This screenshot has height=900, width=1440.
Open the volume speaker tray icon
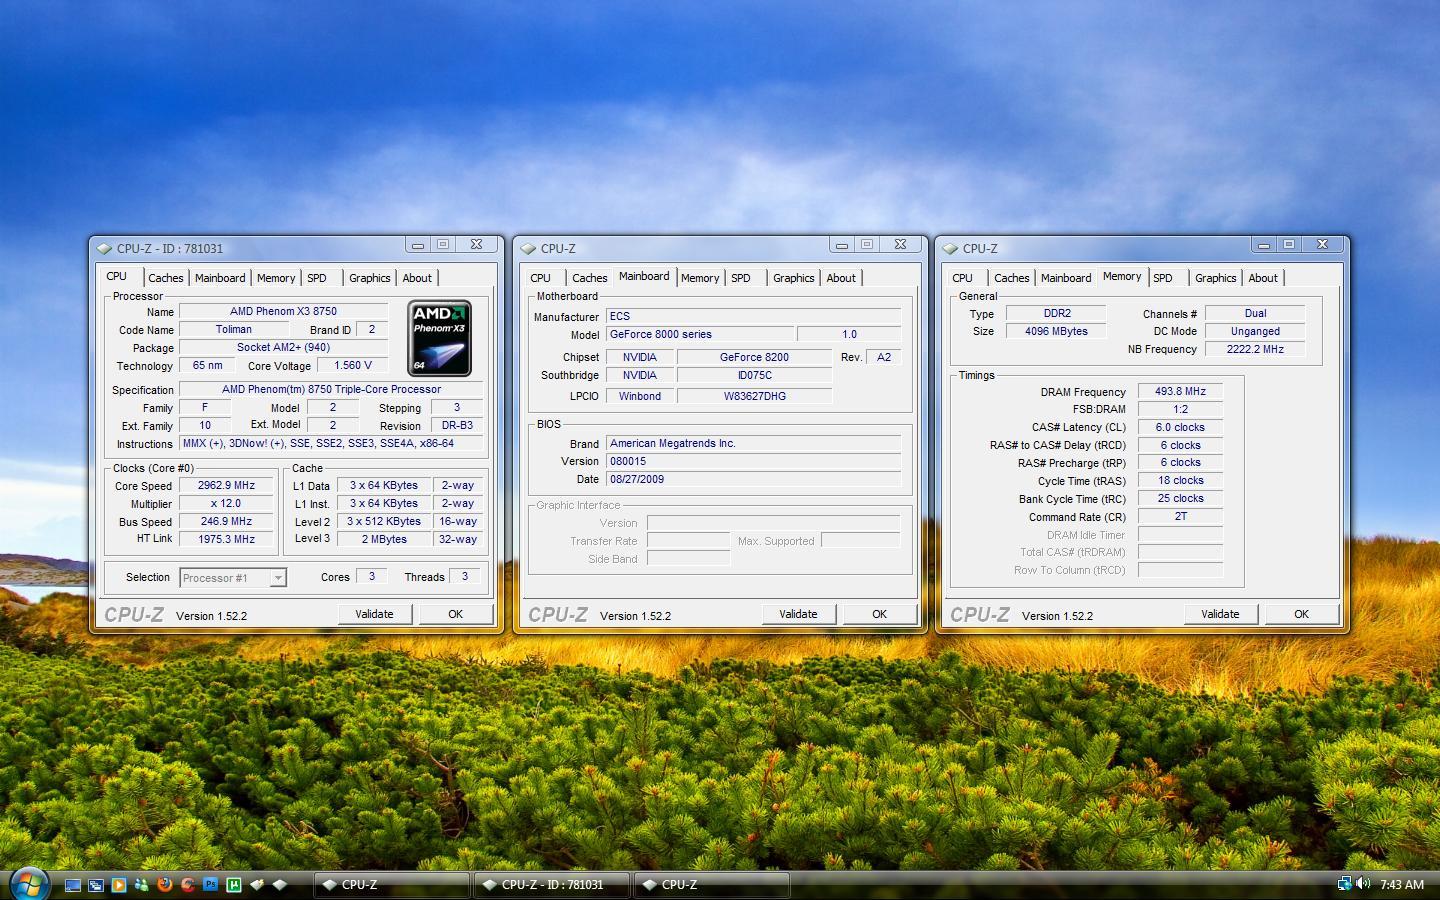(x=1363, y=884)
